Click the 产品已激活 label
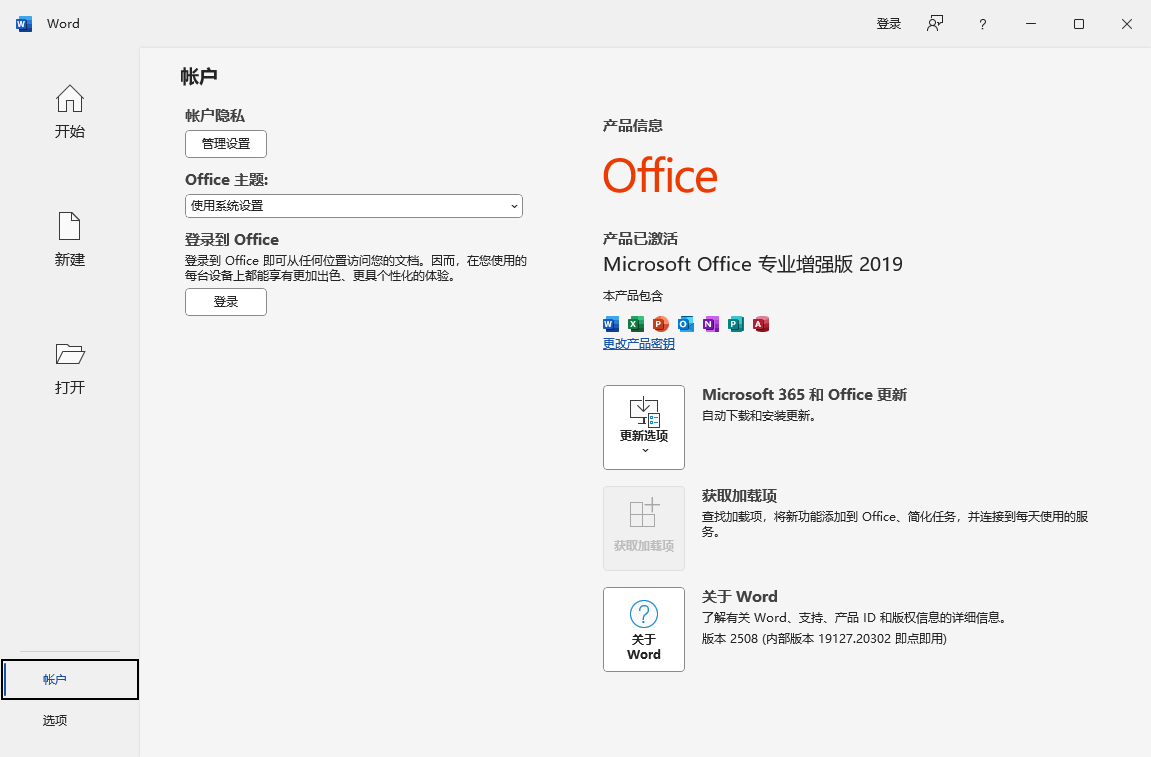Viewport: 1151px width, 757px height. click(x=640, y=239)
